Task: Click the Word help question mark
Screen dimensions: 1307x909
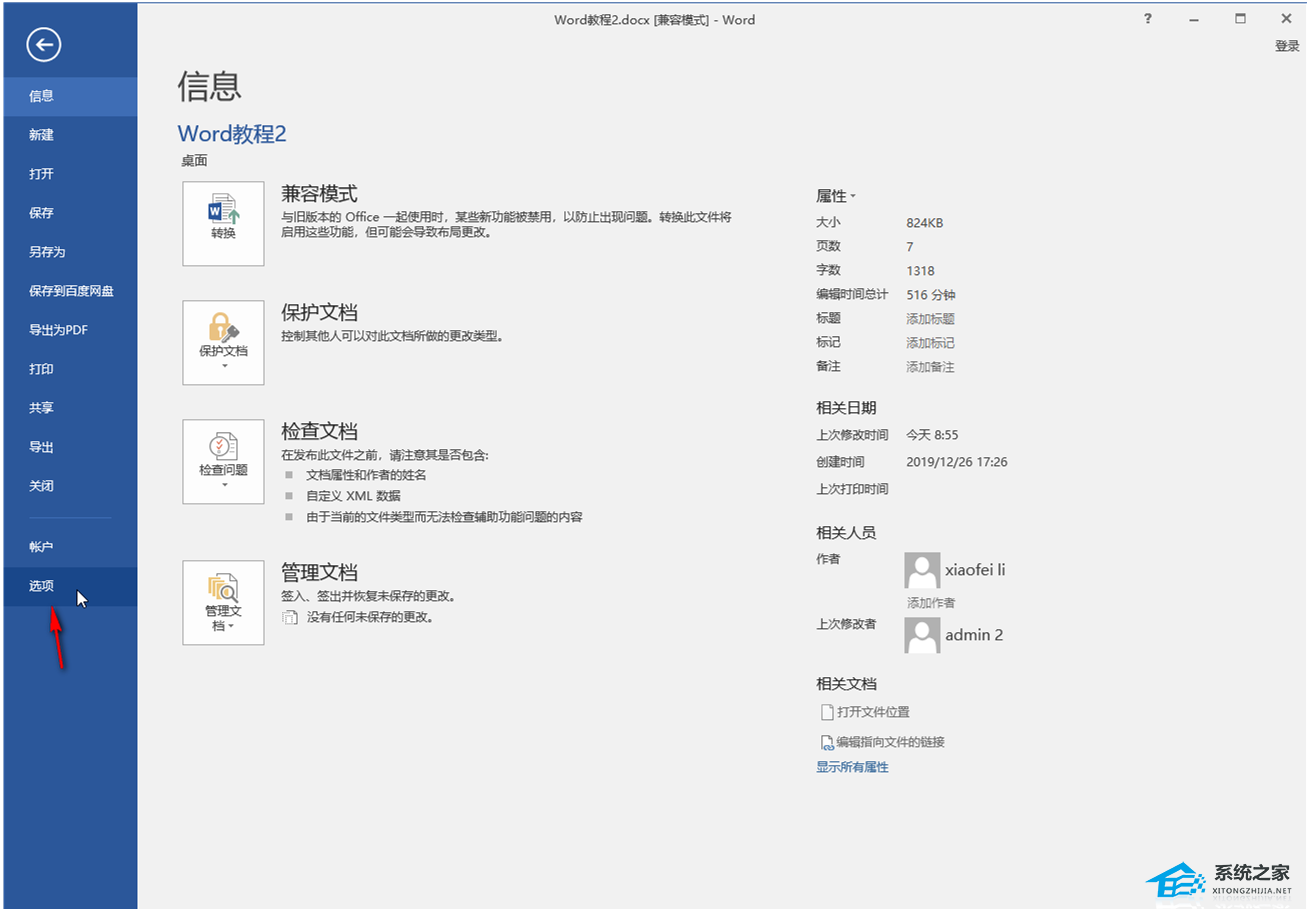Action: pos(1147,18)
